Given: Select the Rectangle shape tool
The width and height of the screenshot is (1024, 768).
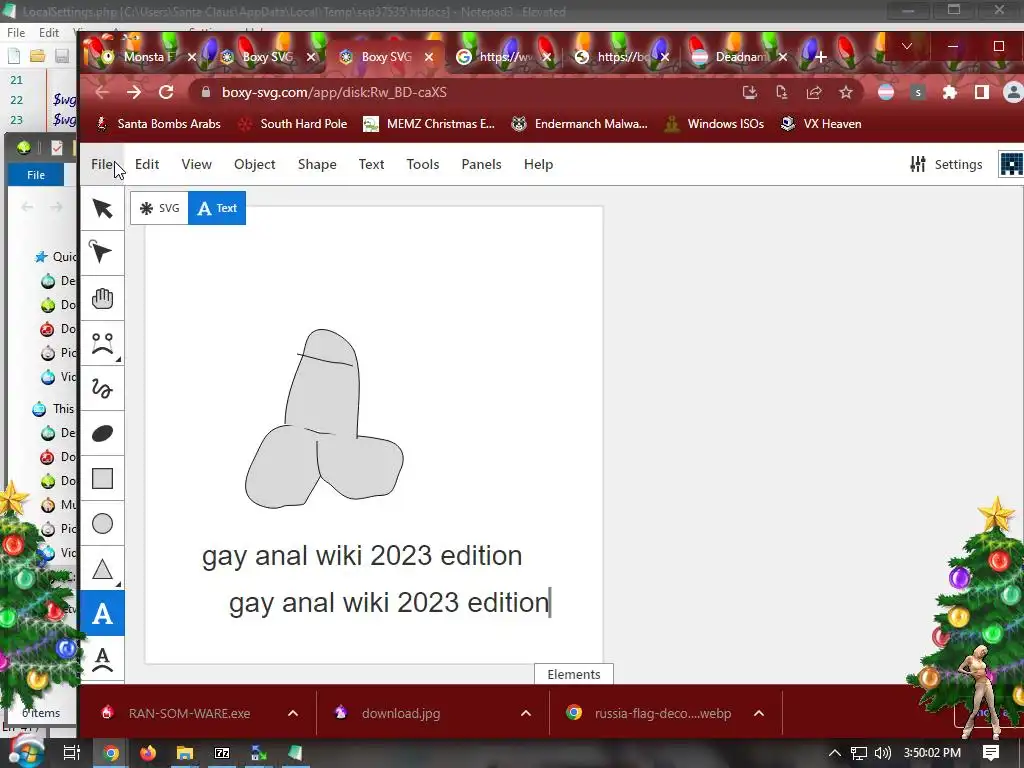Looking at the screenshot, I should [103, 479].
